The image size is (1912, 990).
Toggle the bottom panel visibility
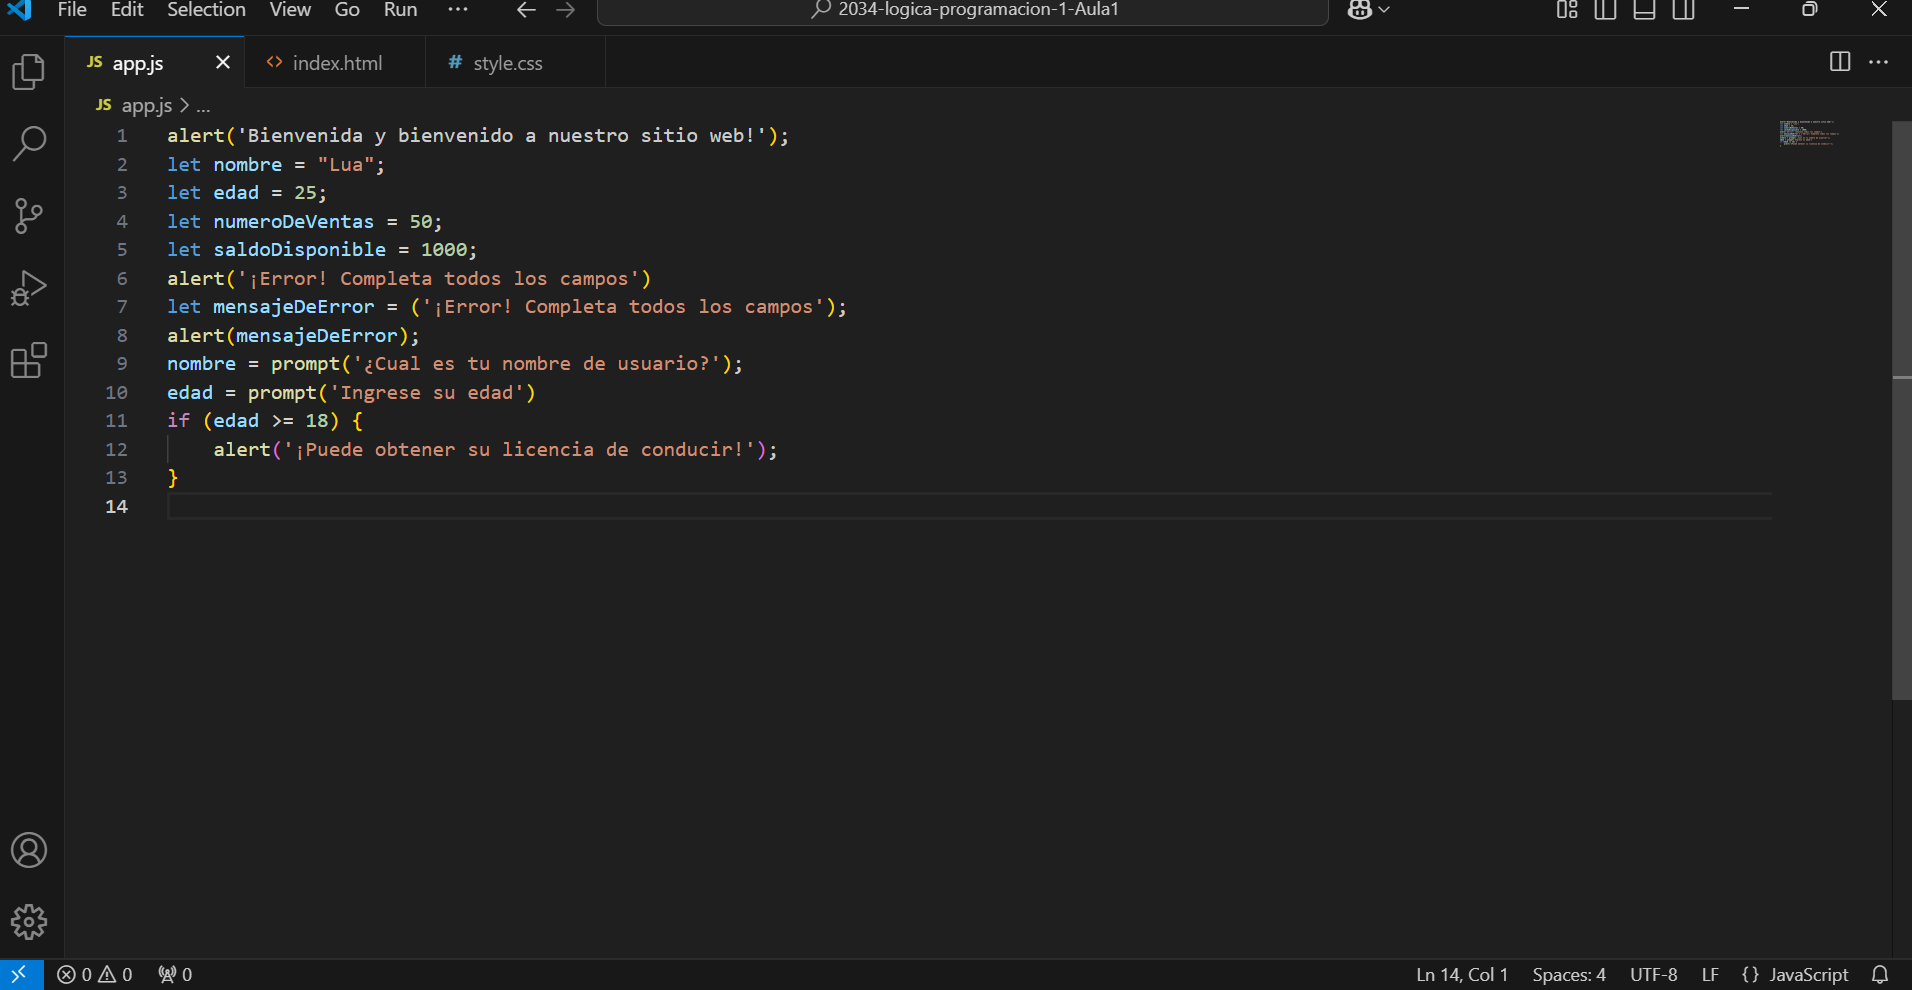pos(1645,10)
